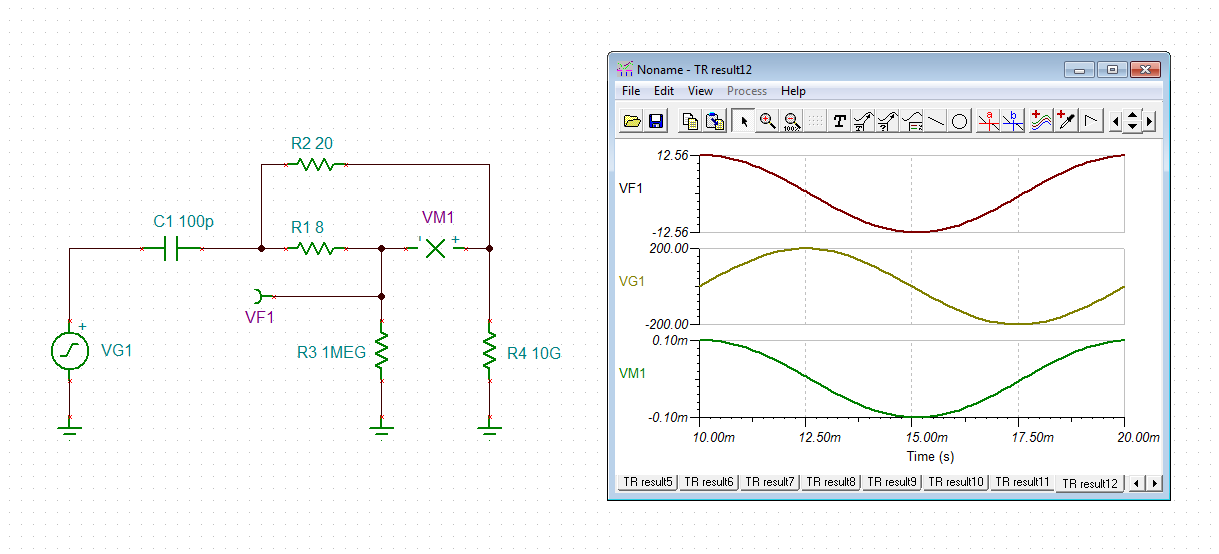
Task: Click the 200.00 axis value
Action: (669, 248)
